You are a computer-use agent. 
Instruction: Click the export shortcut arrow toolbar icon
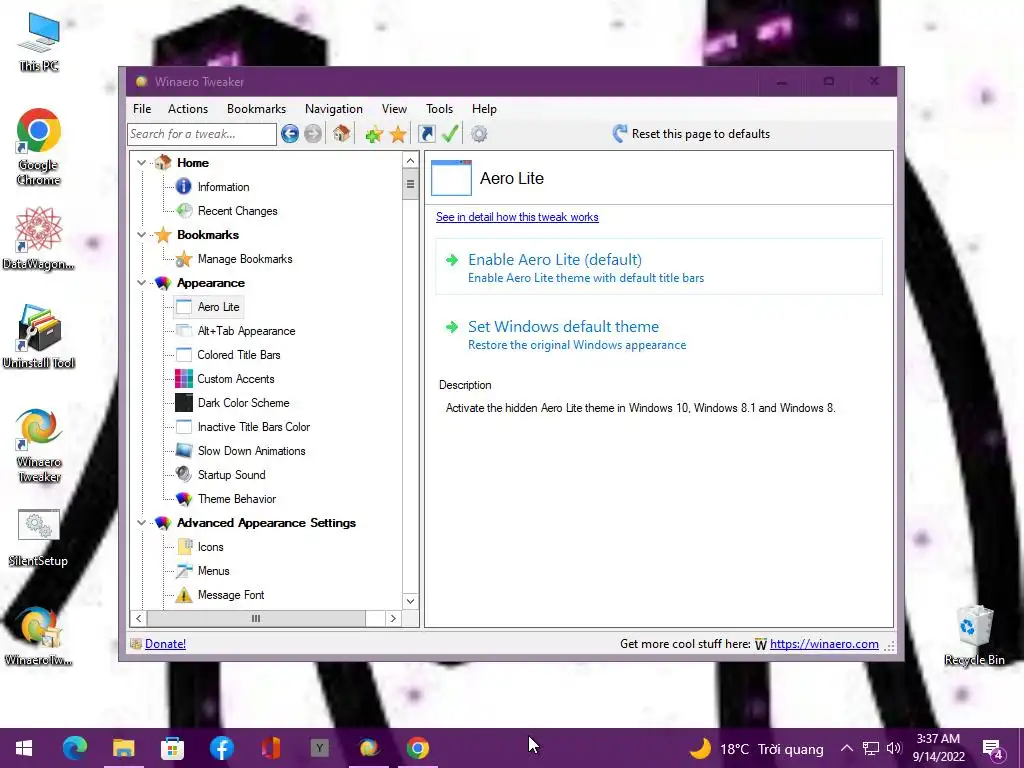click(426, 134)
